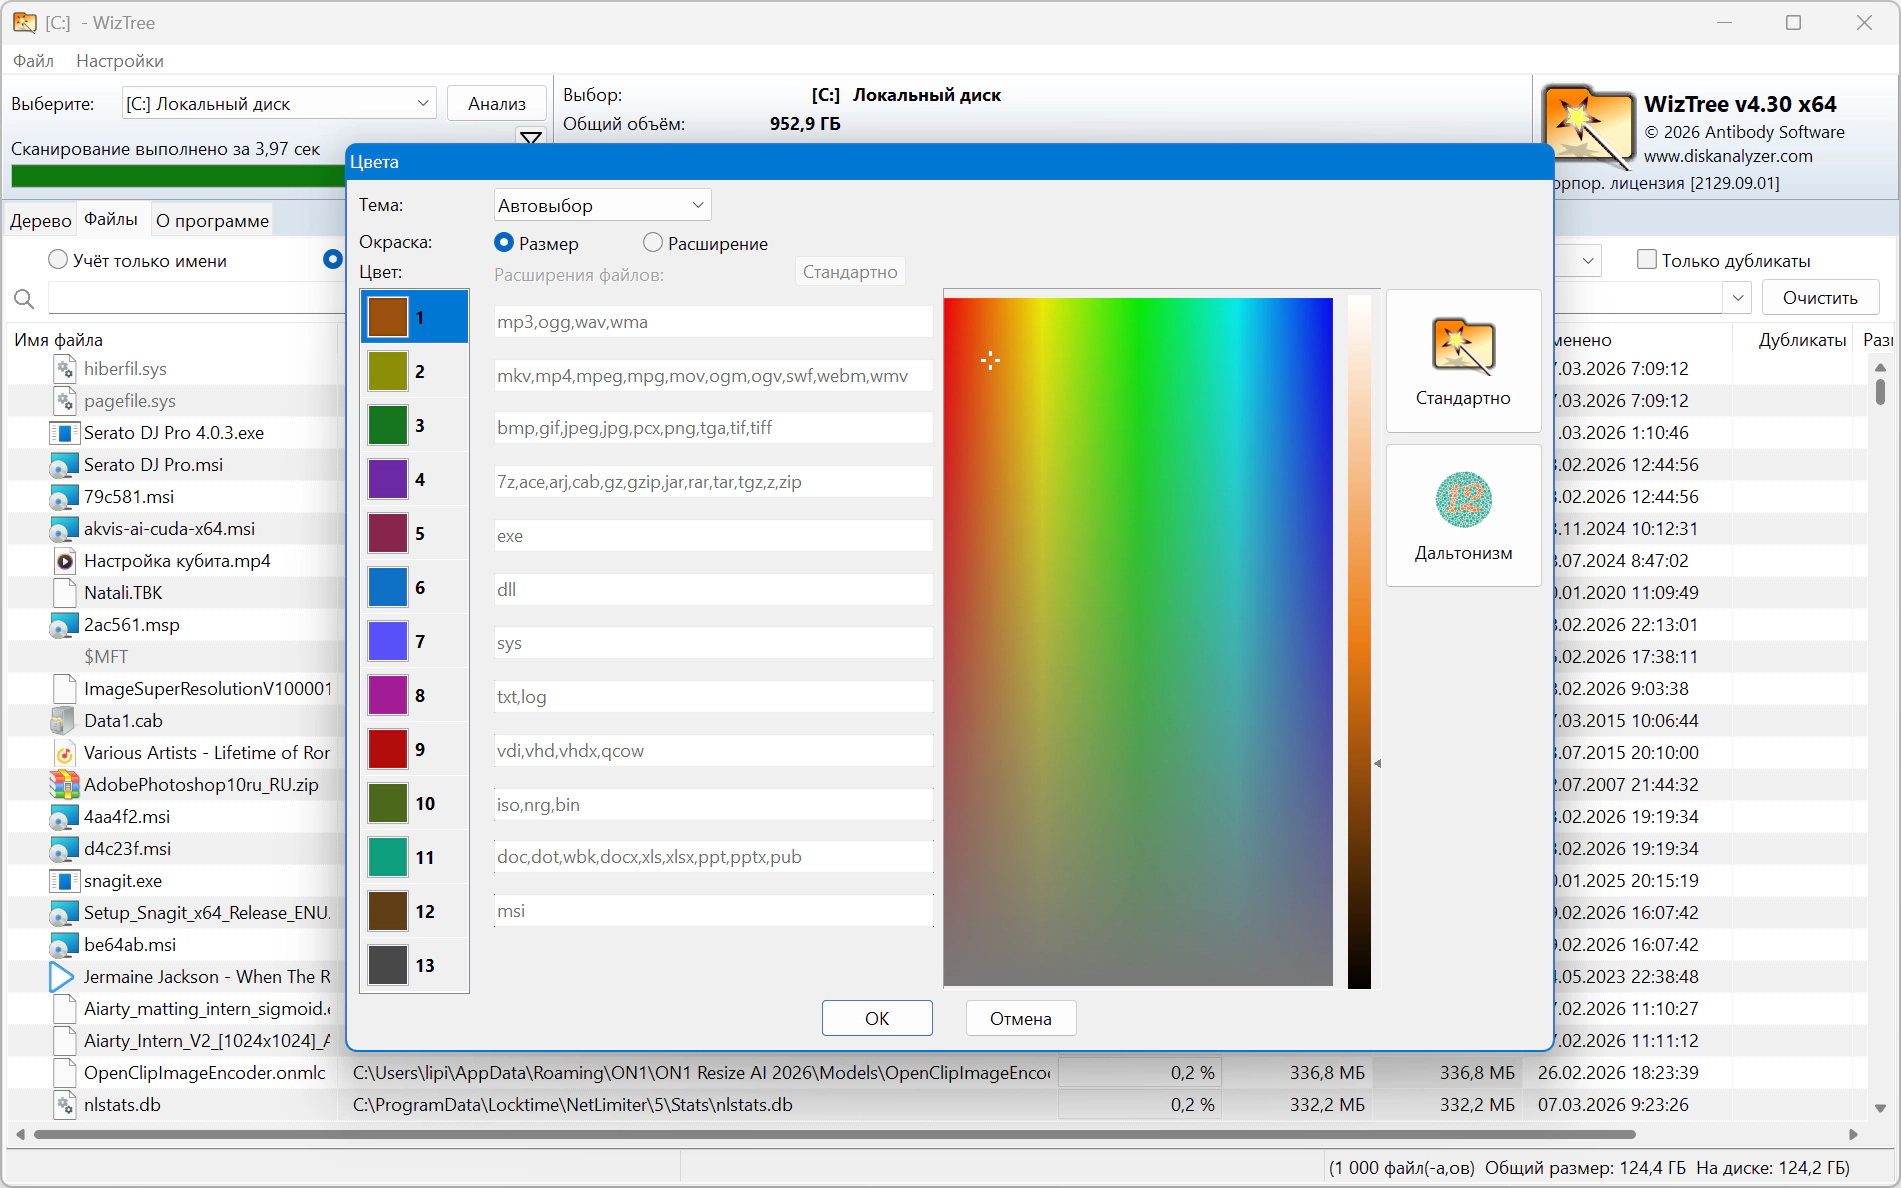Select Учёт только имени radio option
This screenshot has width=1901, height=1188.
(58, 260)
